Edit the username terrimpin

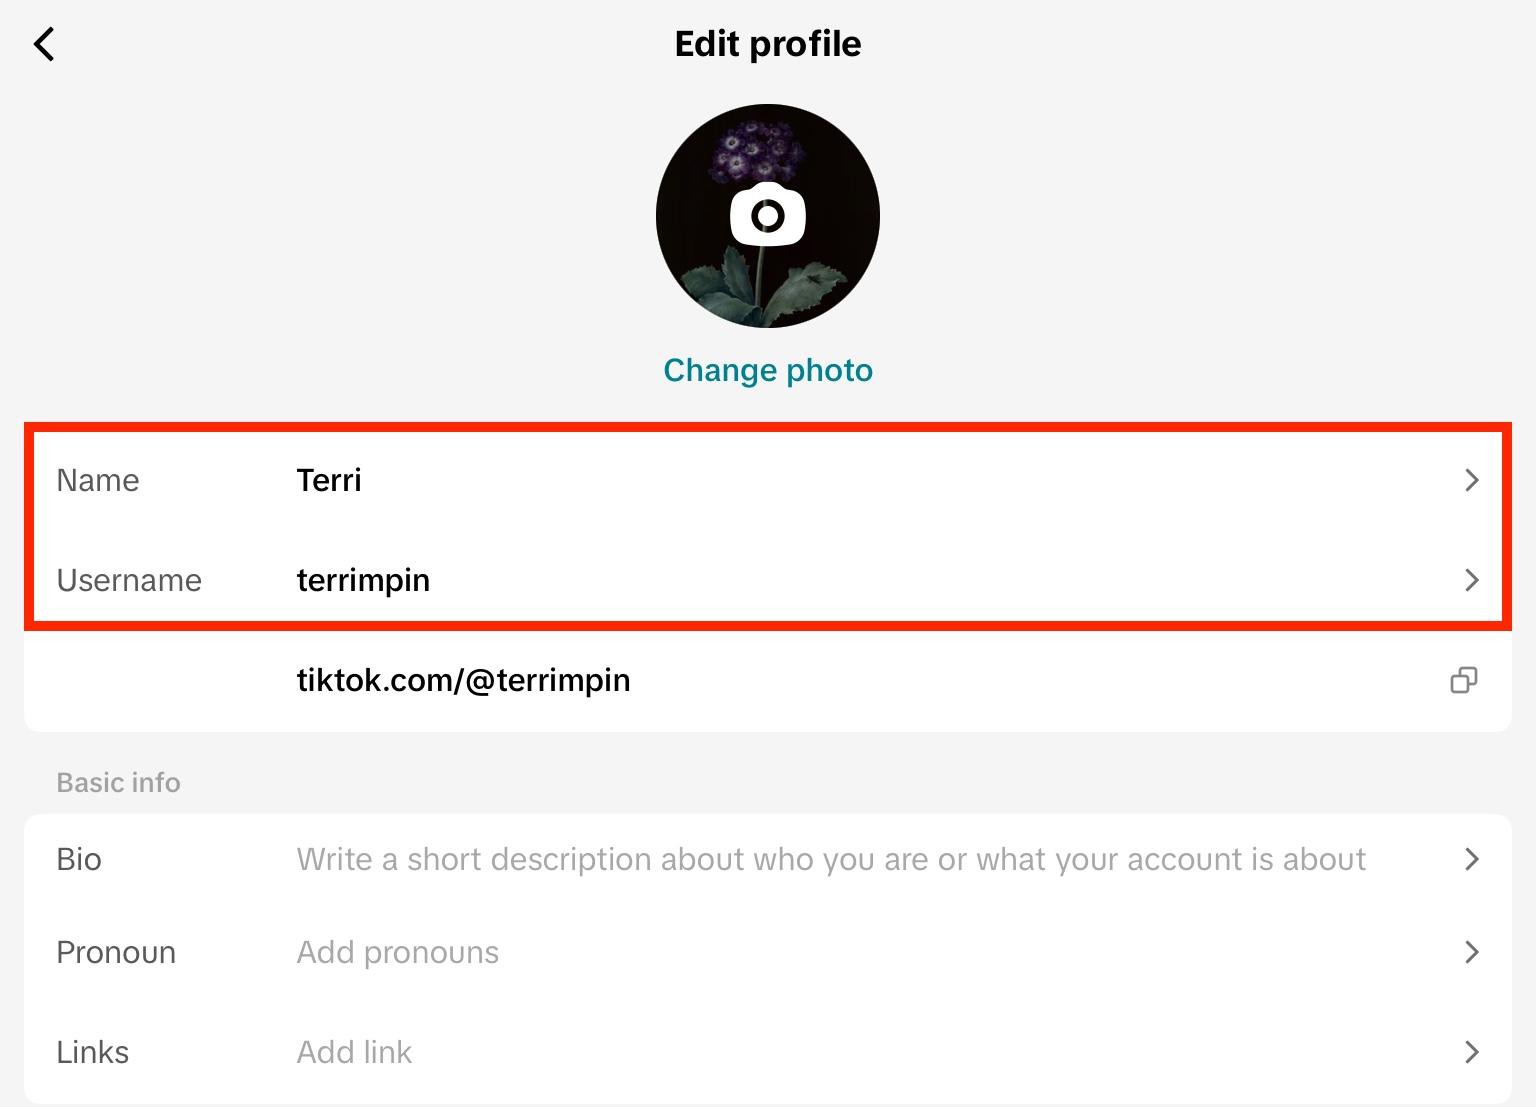pyautogui.click(x=363, y=580)
